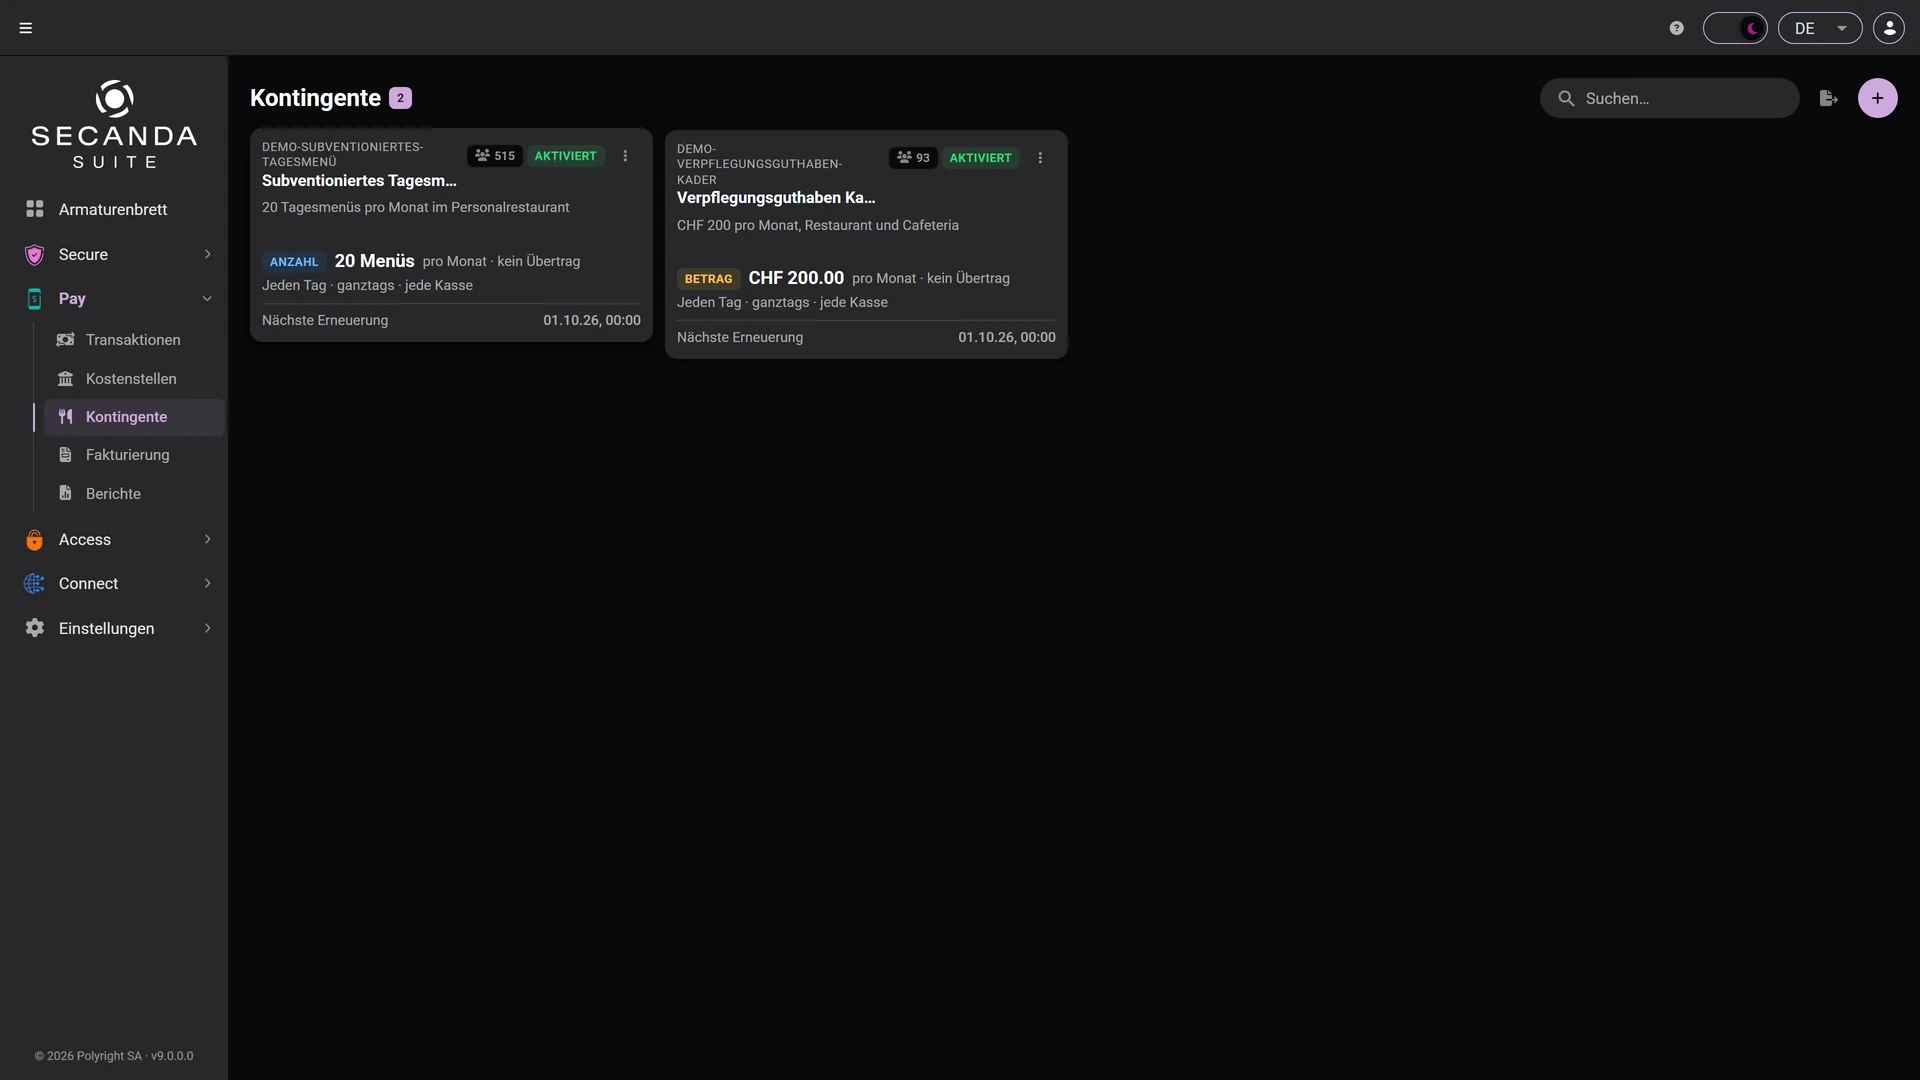Click the CHF 200.00 amount
1920x1080 pixels.
[796, 278]
